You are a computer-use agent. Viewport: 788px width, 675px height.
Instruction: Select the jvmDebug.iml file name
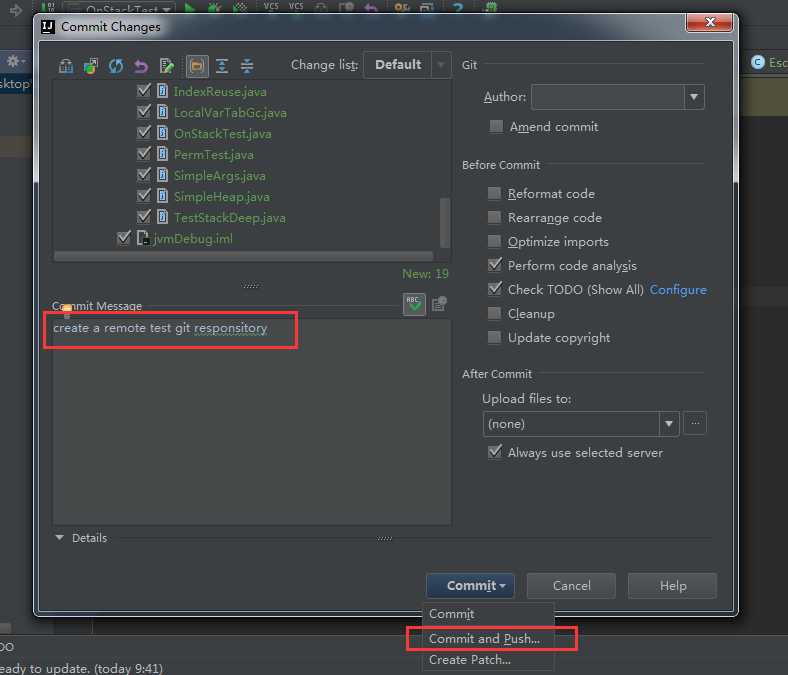(x=193, y=239)
